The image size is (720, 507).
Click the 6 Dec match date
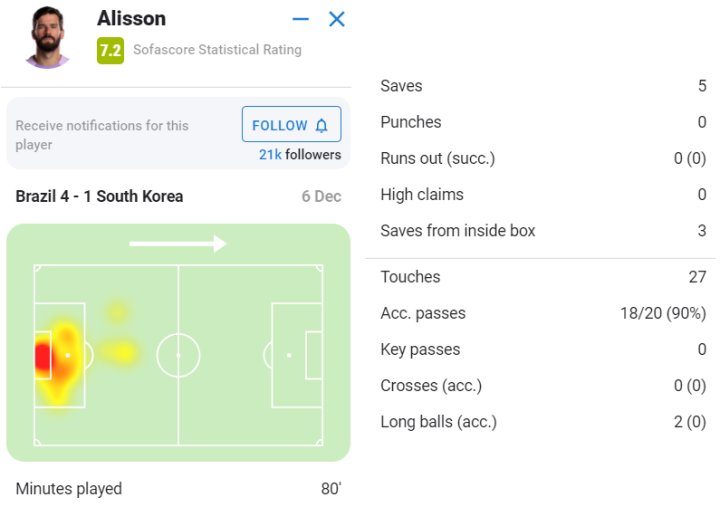[321, 196]
